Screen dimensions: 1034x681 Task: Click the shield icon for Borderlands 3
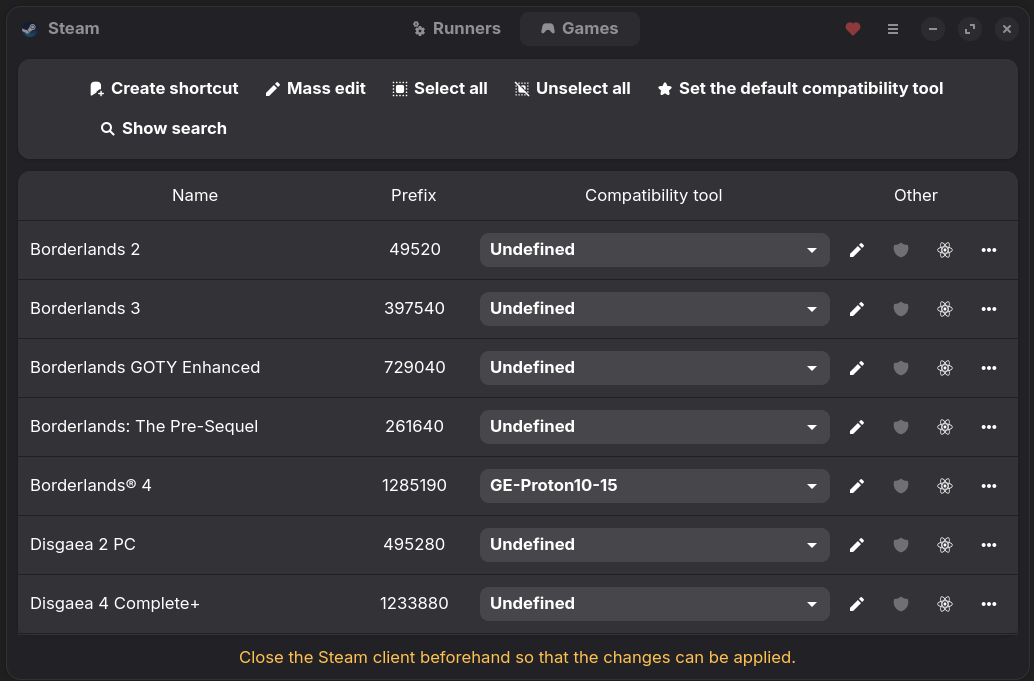click(901, 309)
